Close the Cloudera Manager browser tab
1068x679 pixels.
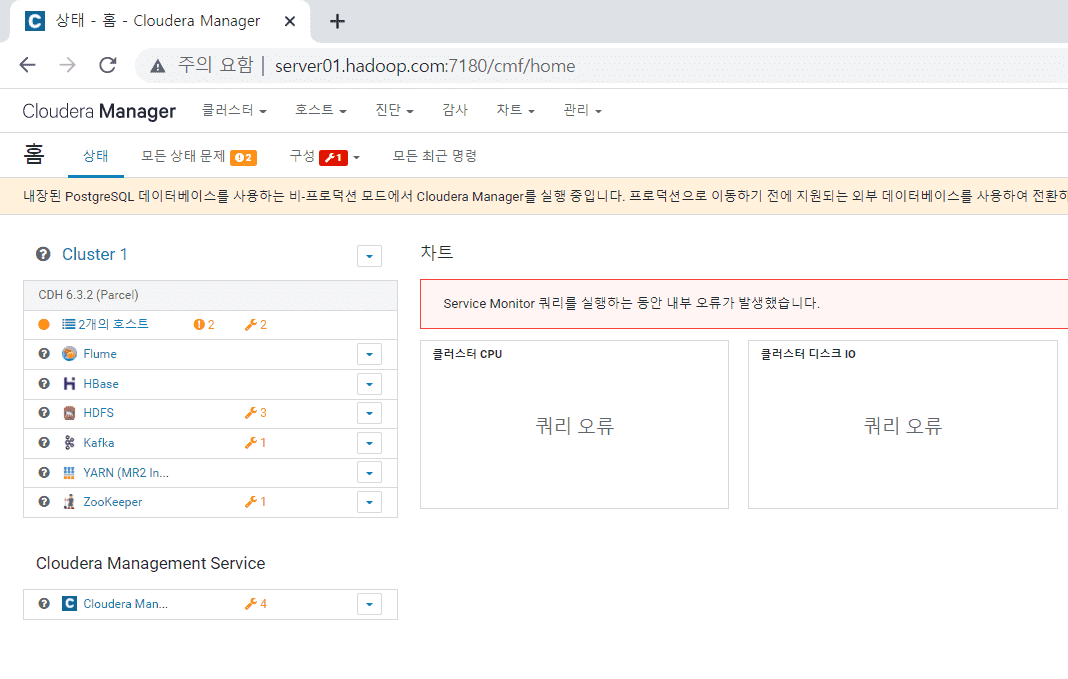point(289,21)
